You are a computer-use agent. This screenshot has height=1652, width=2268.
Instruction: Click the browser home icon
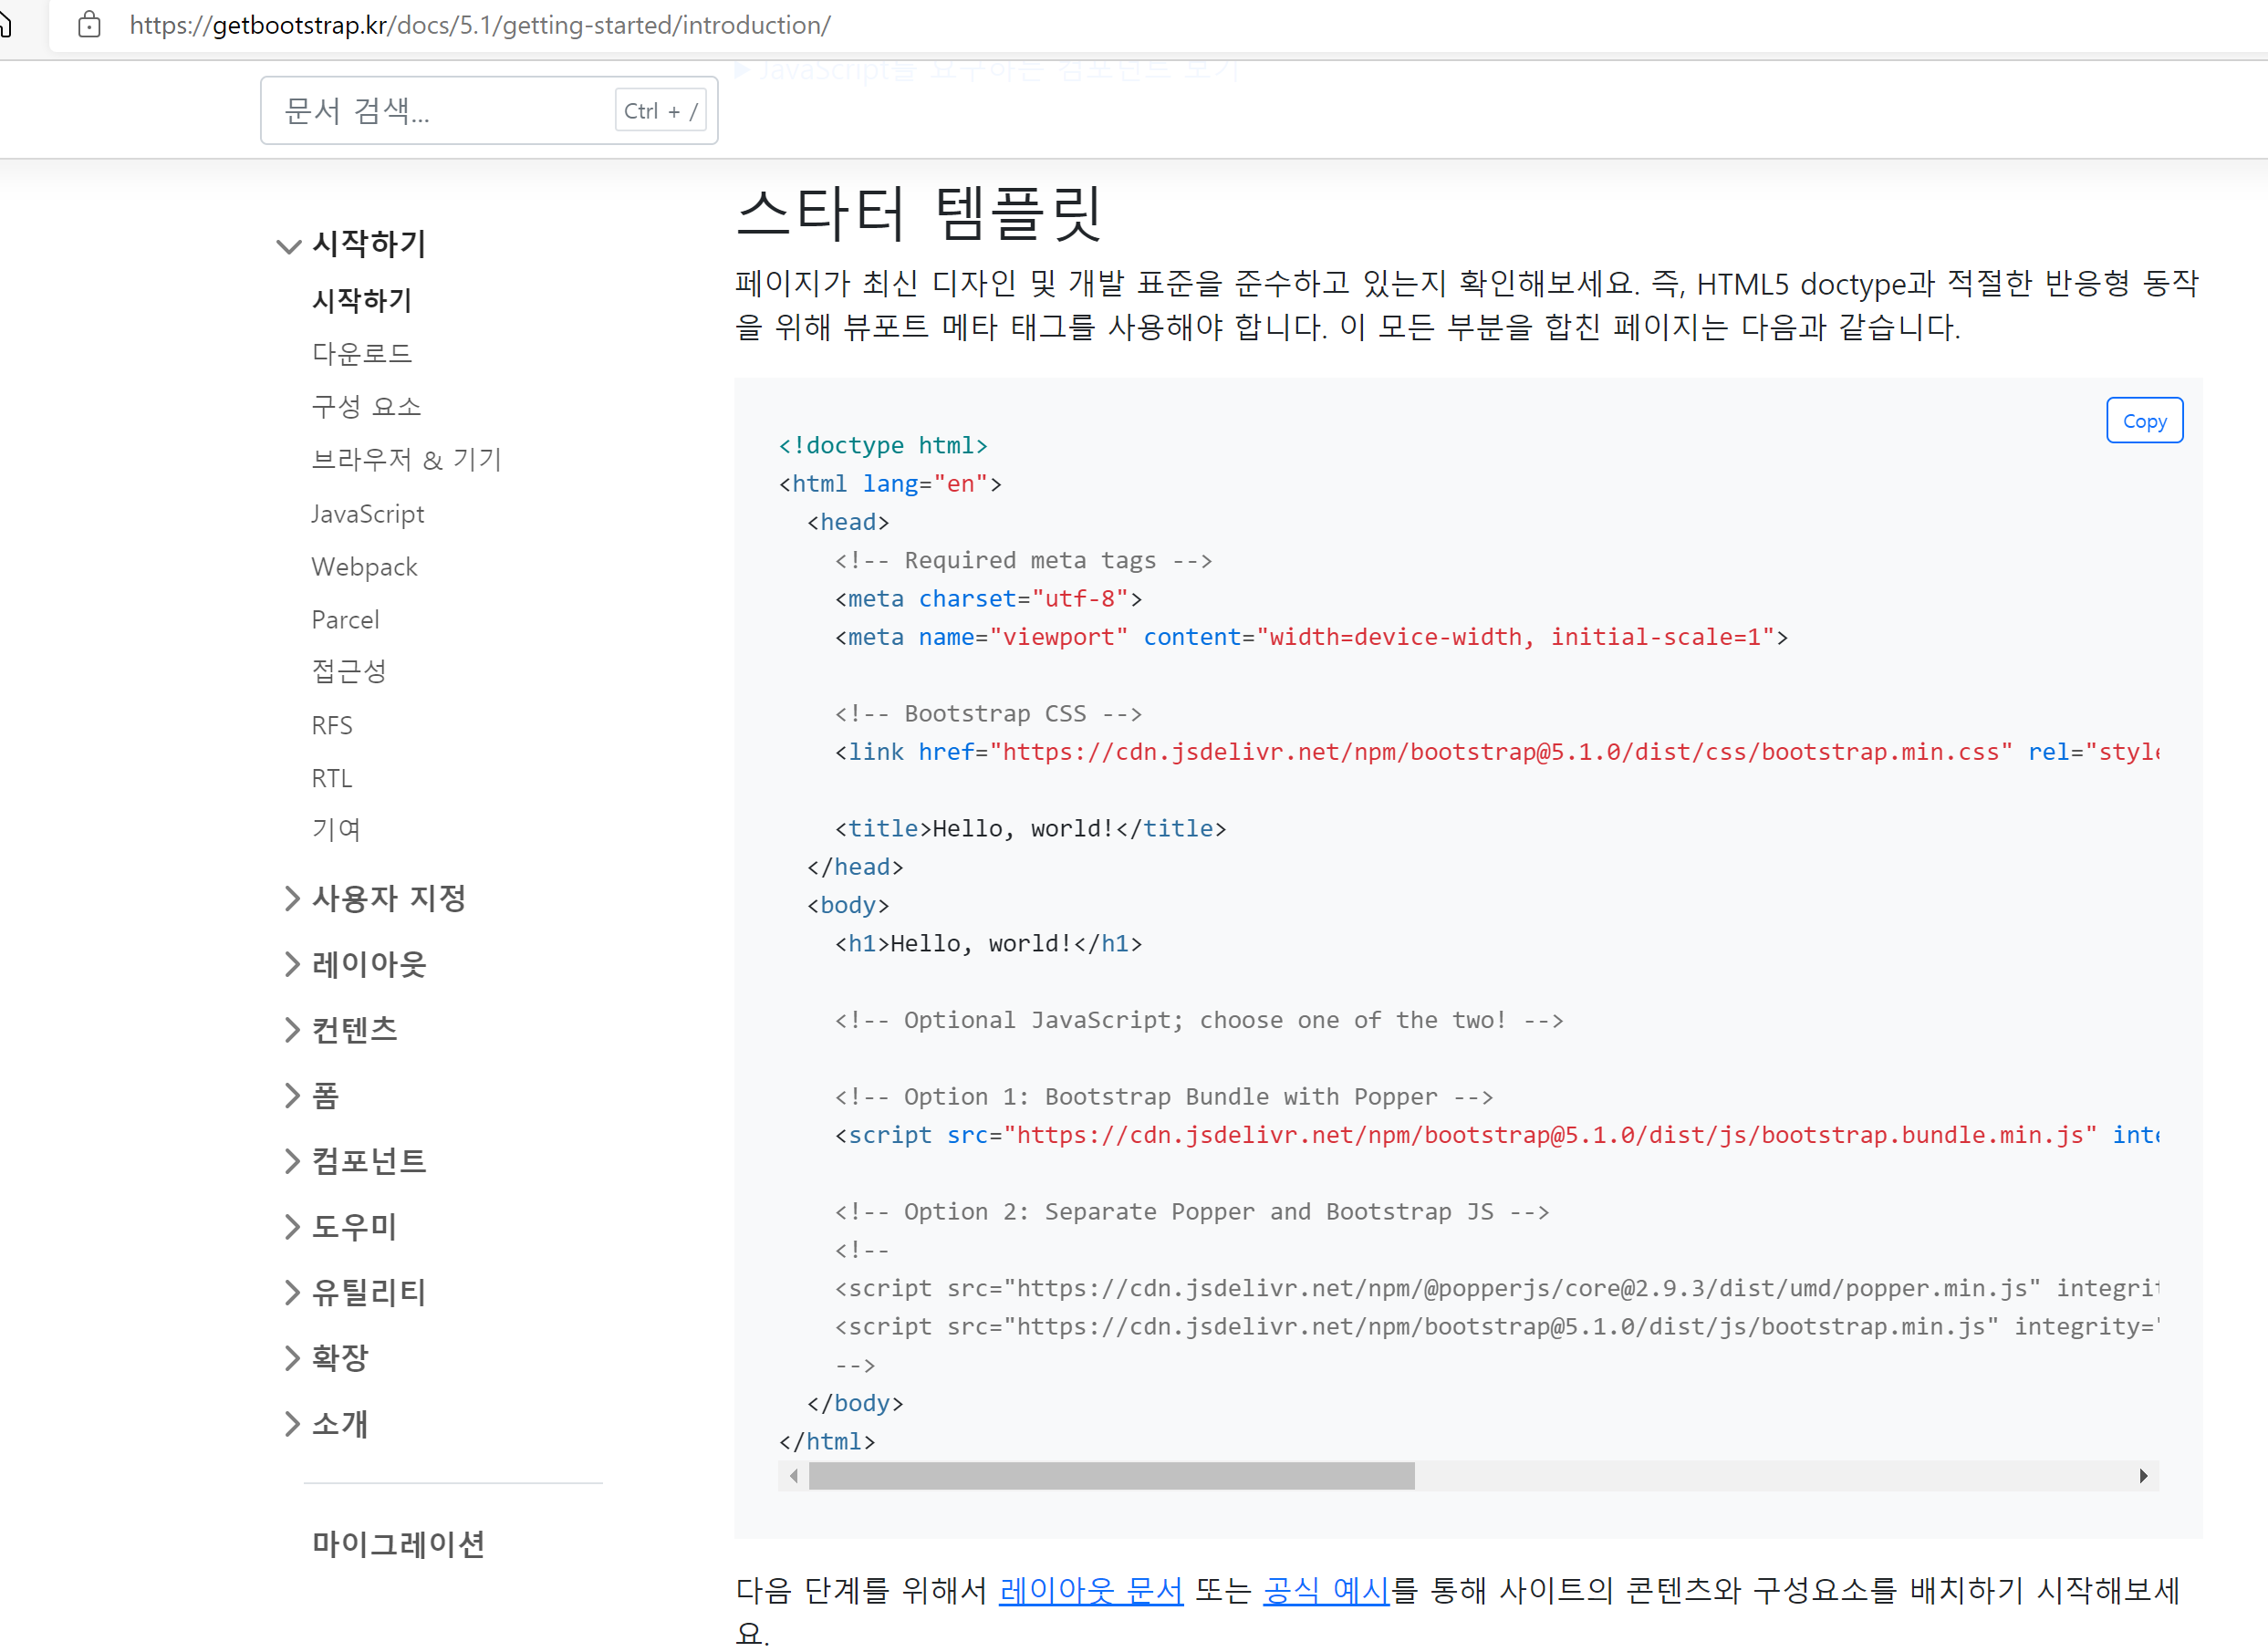pos(5,25)
